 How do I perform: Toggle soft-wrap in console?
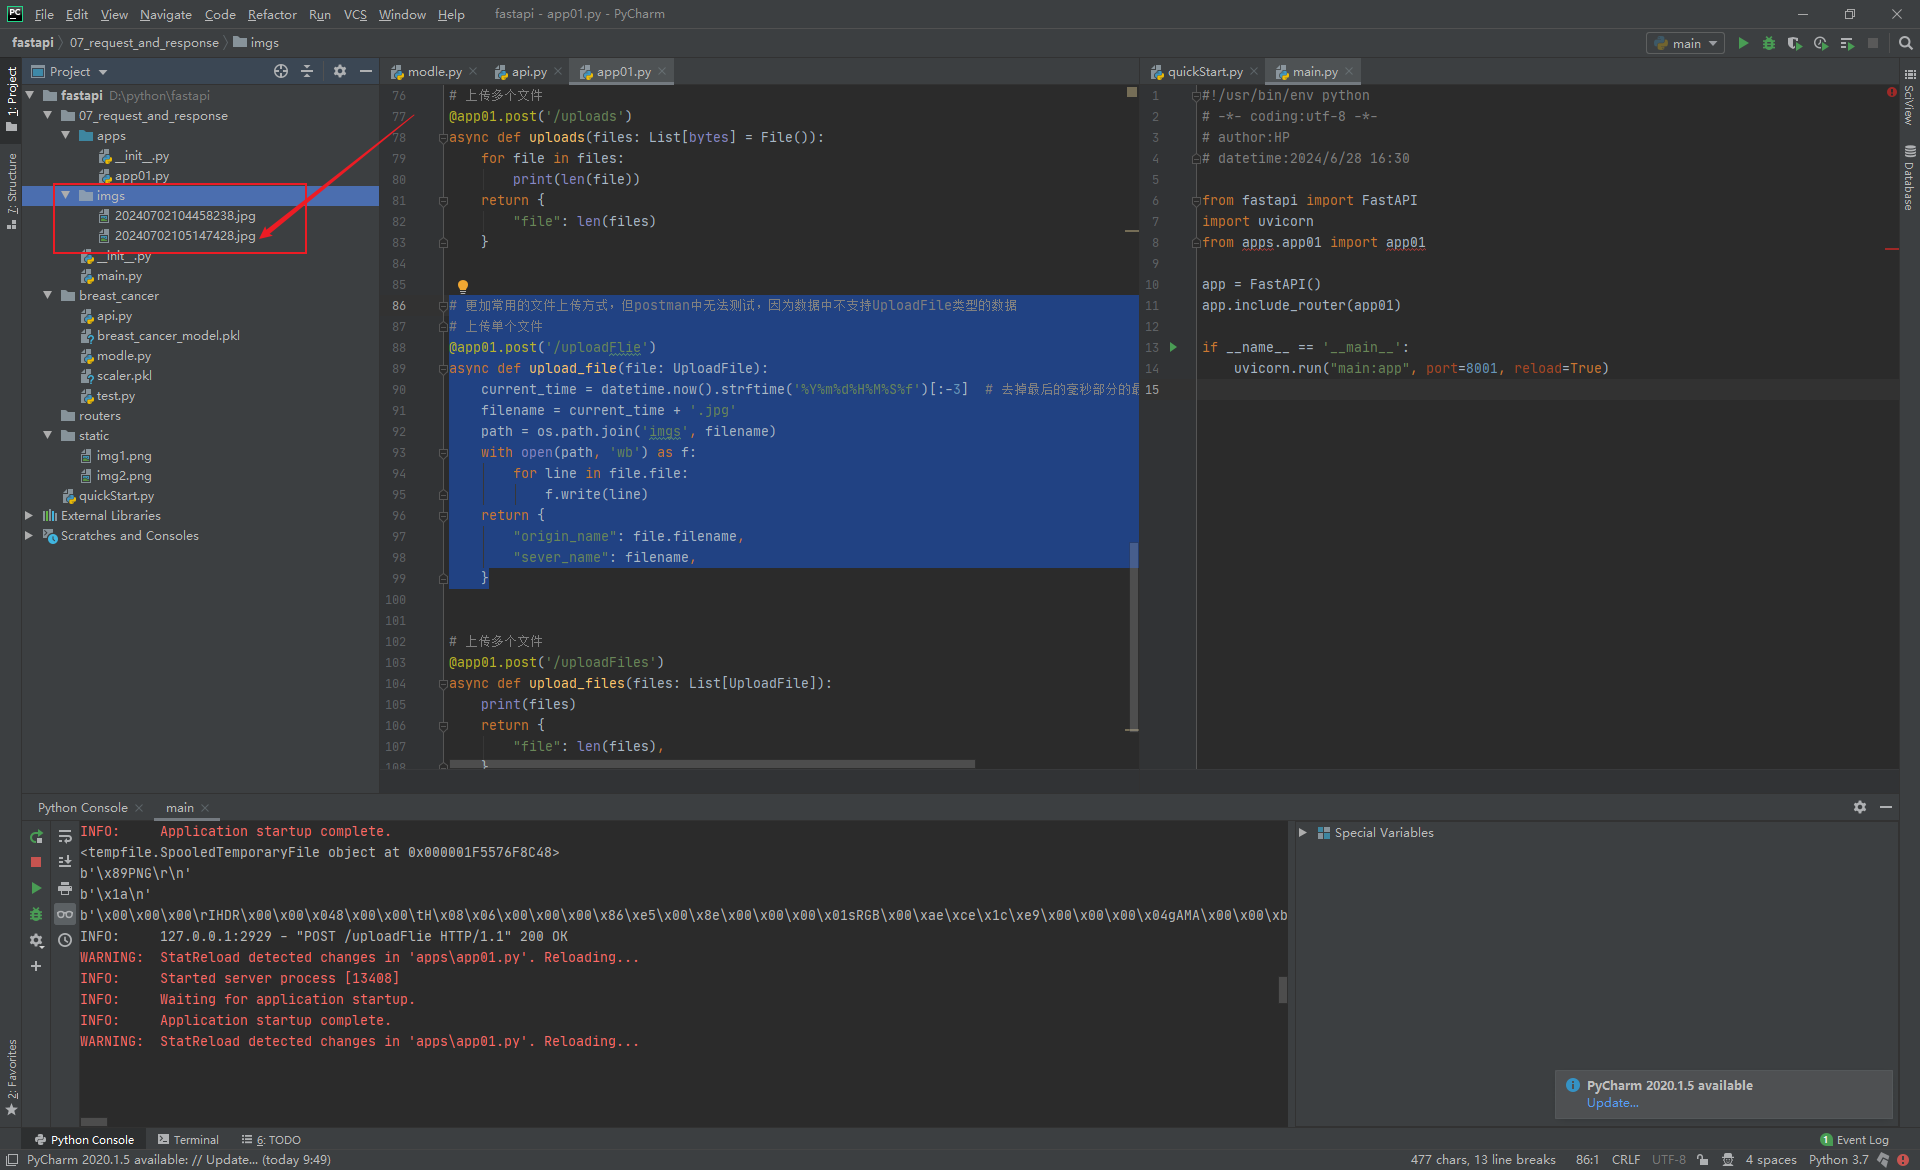pyautogui.click(x=65, y=836)
